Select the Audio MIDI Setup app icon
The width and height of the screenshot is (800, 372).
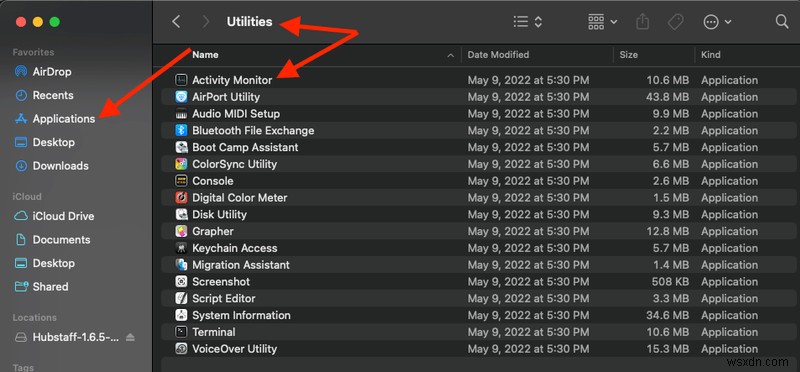tap(181, 114)
